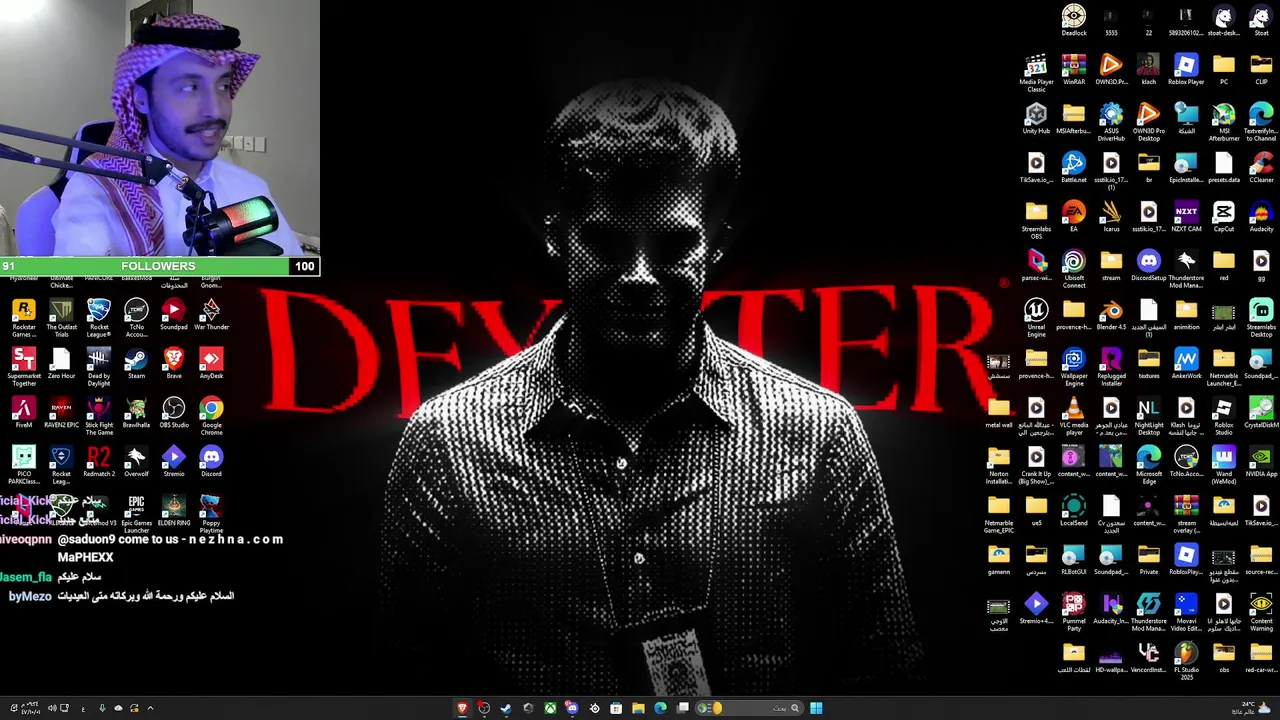This screenshot has width=1280, height=720.
Task: Open Brave browser desktop shortcut
Action: [x=174, y=363]
